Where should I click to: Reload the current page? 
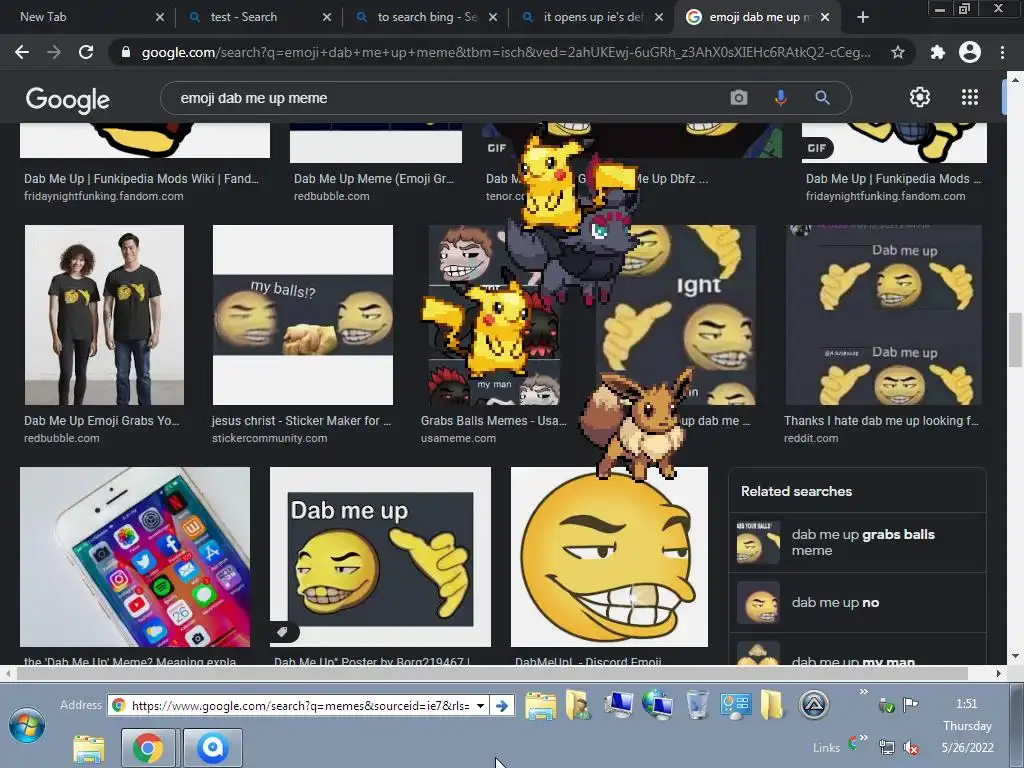pos(86,52)
